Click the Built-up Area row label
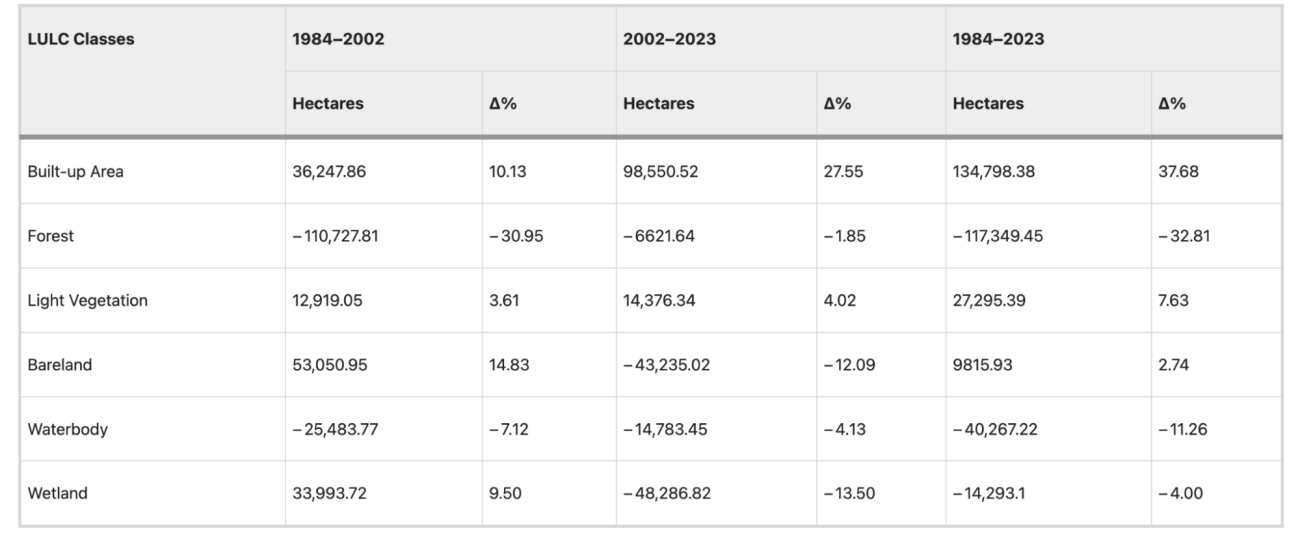The image size is (1300, 537). click(76, 171)
